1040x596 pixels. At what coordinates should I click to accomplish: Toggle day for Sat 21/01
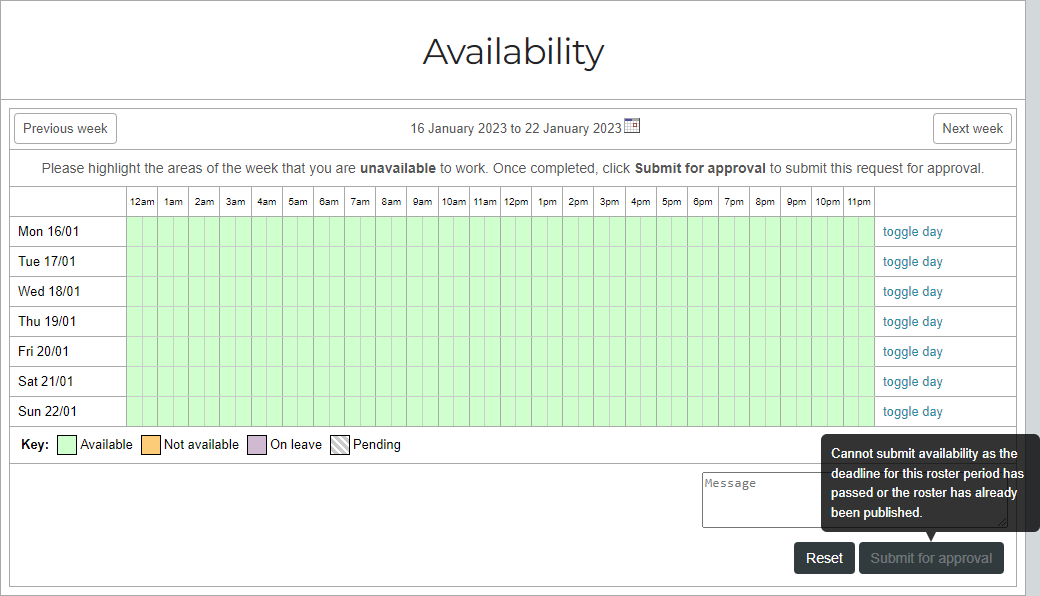pyautogui.click(x=912, y=382)
